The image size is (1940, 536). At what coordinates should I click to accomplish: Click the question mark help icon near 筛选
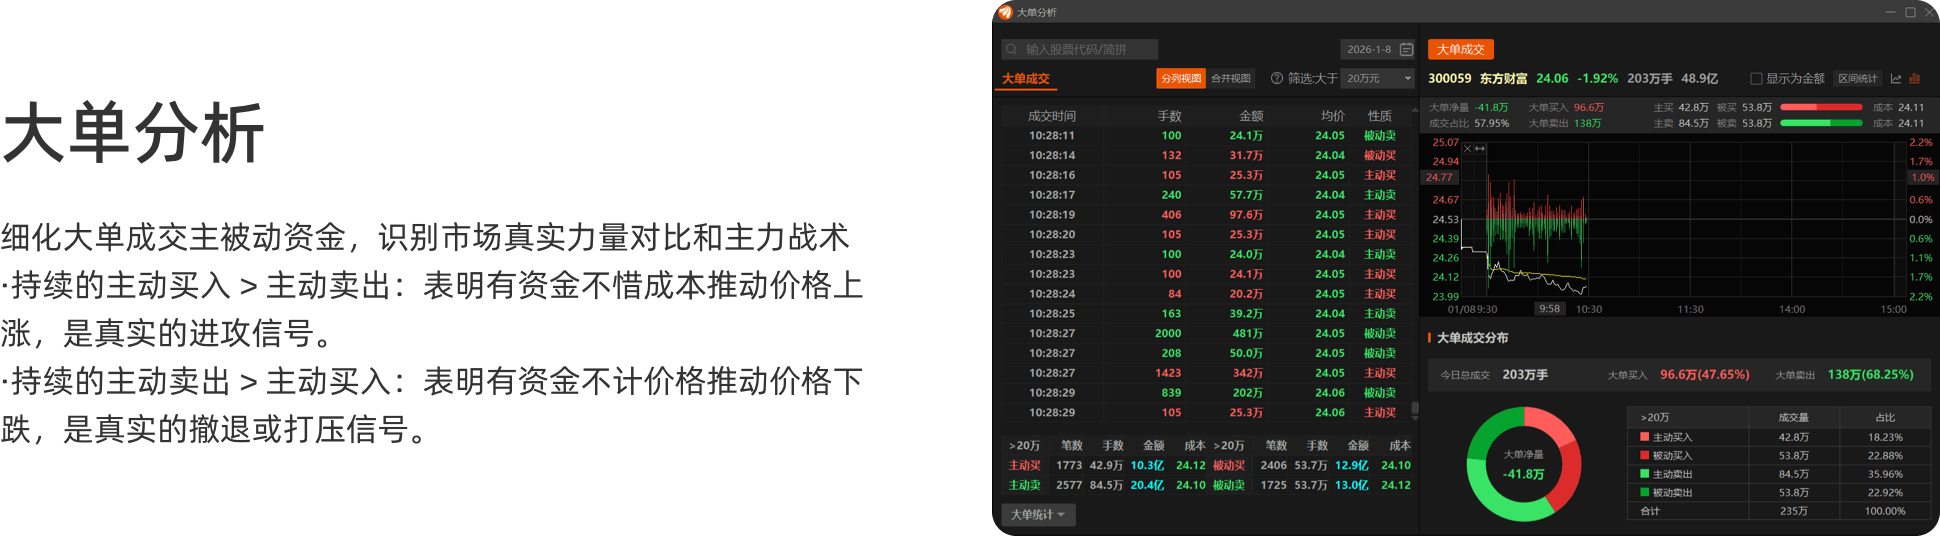pyautogui.click(x=1276, y=78)
